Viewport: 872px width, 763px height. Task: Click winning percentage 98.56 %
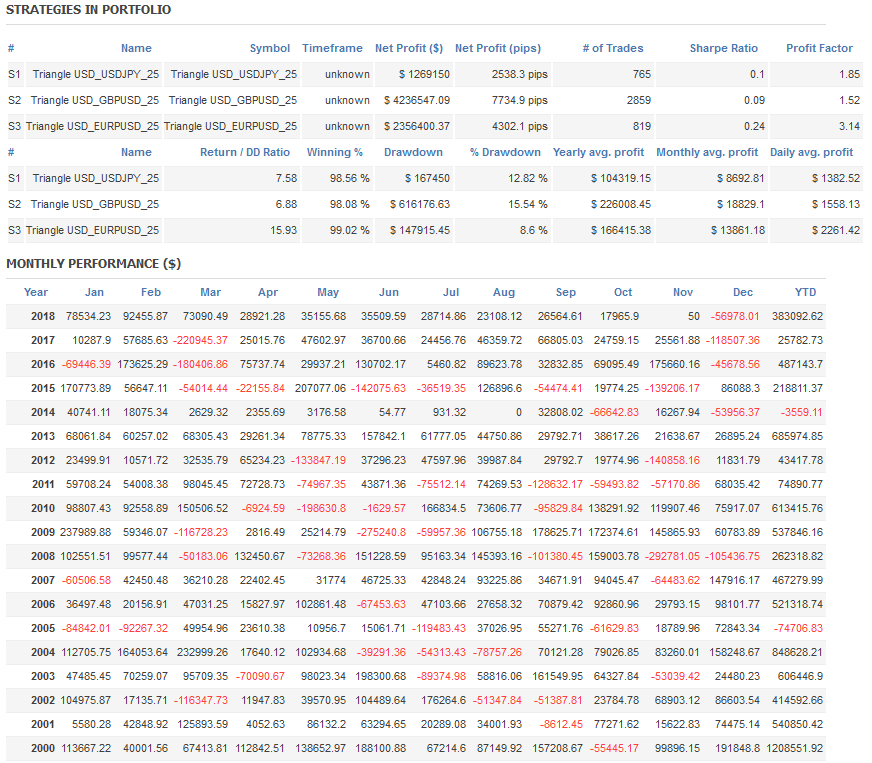[349, 179]
